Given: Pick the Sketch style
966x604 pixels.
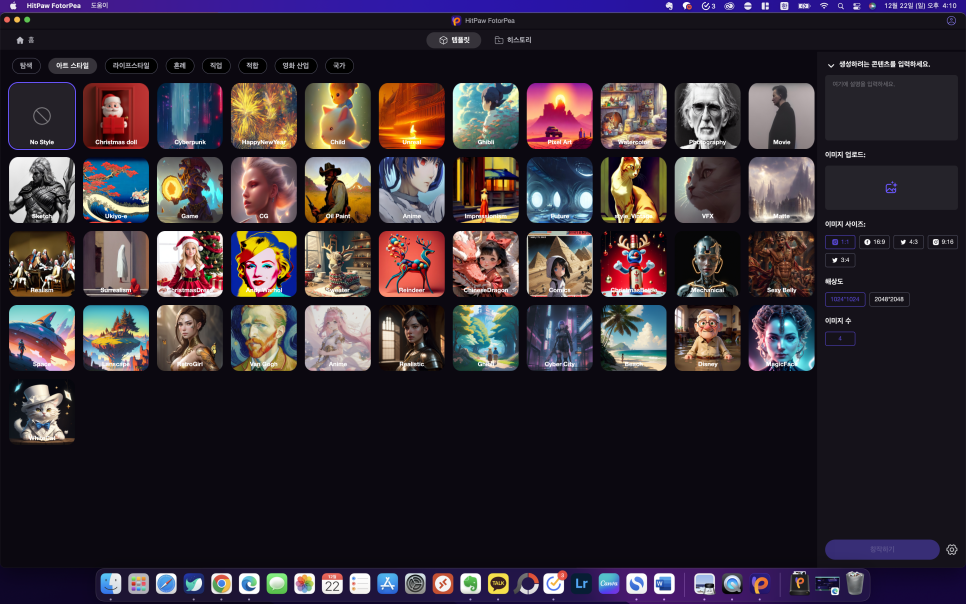Looking at the screenshot, I should pyautogui.click(x=42, y=190).
